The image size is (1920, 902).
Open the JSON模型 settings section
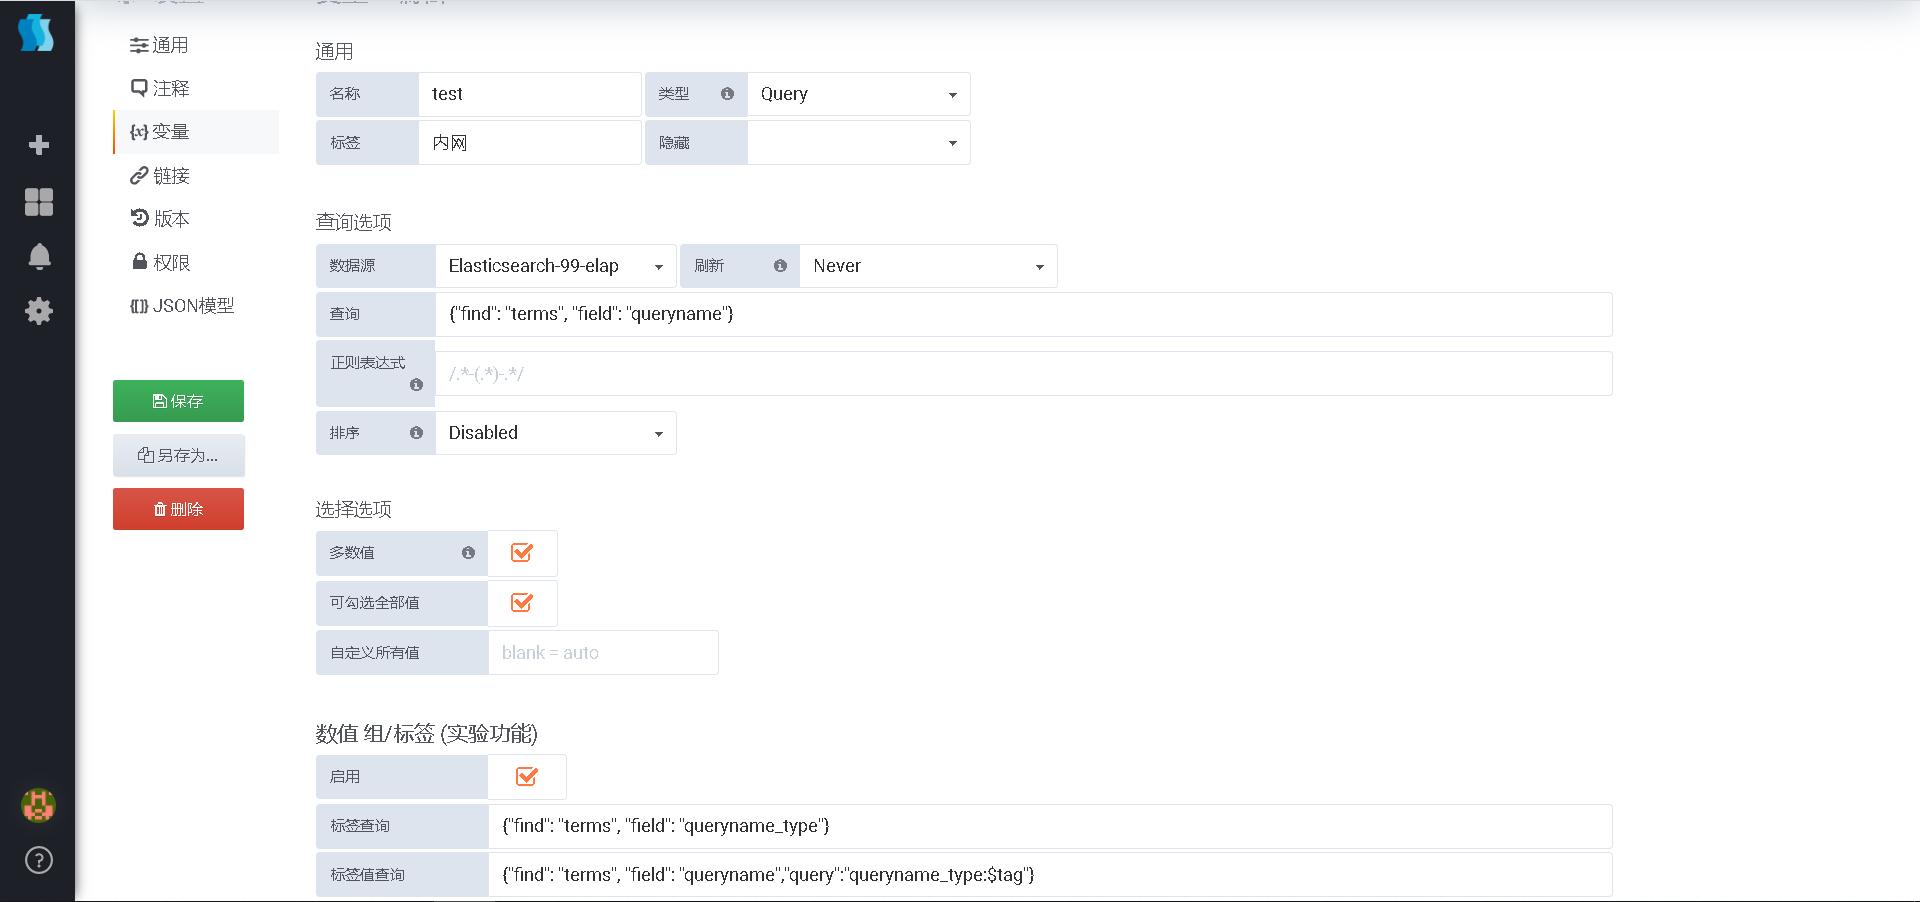coord(181,306)
